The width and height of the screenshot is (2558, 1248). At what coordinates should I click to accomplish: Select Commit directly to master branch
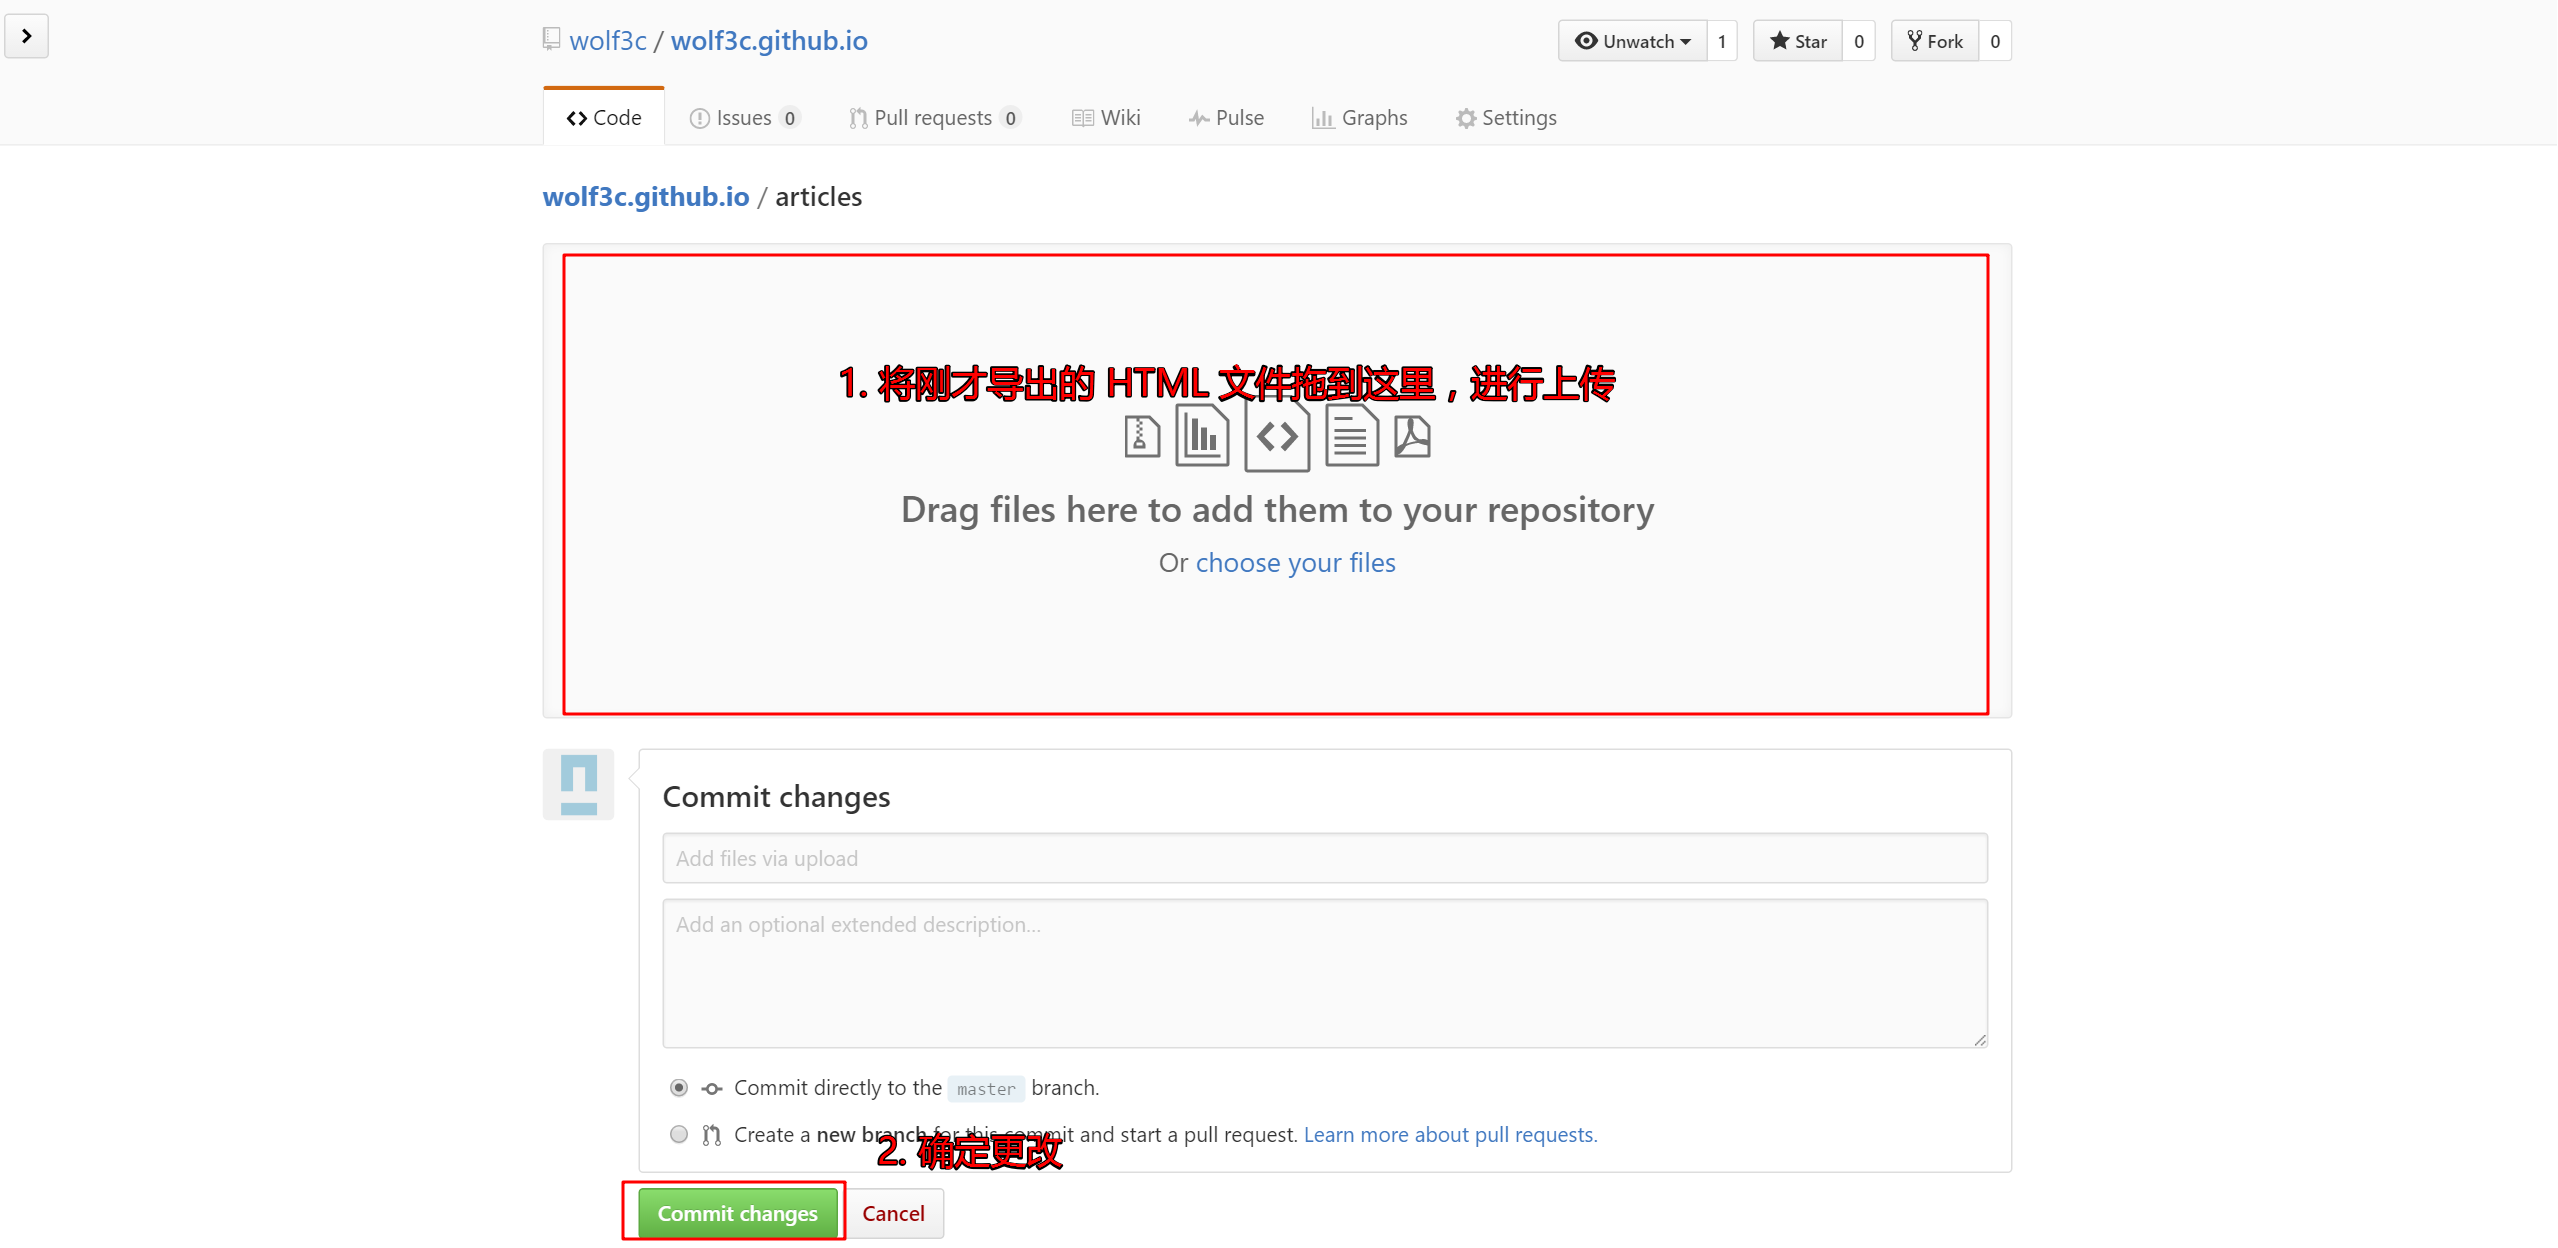(x=679, y=1086)
